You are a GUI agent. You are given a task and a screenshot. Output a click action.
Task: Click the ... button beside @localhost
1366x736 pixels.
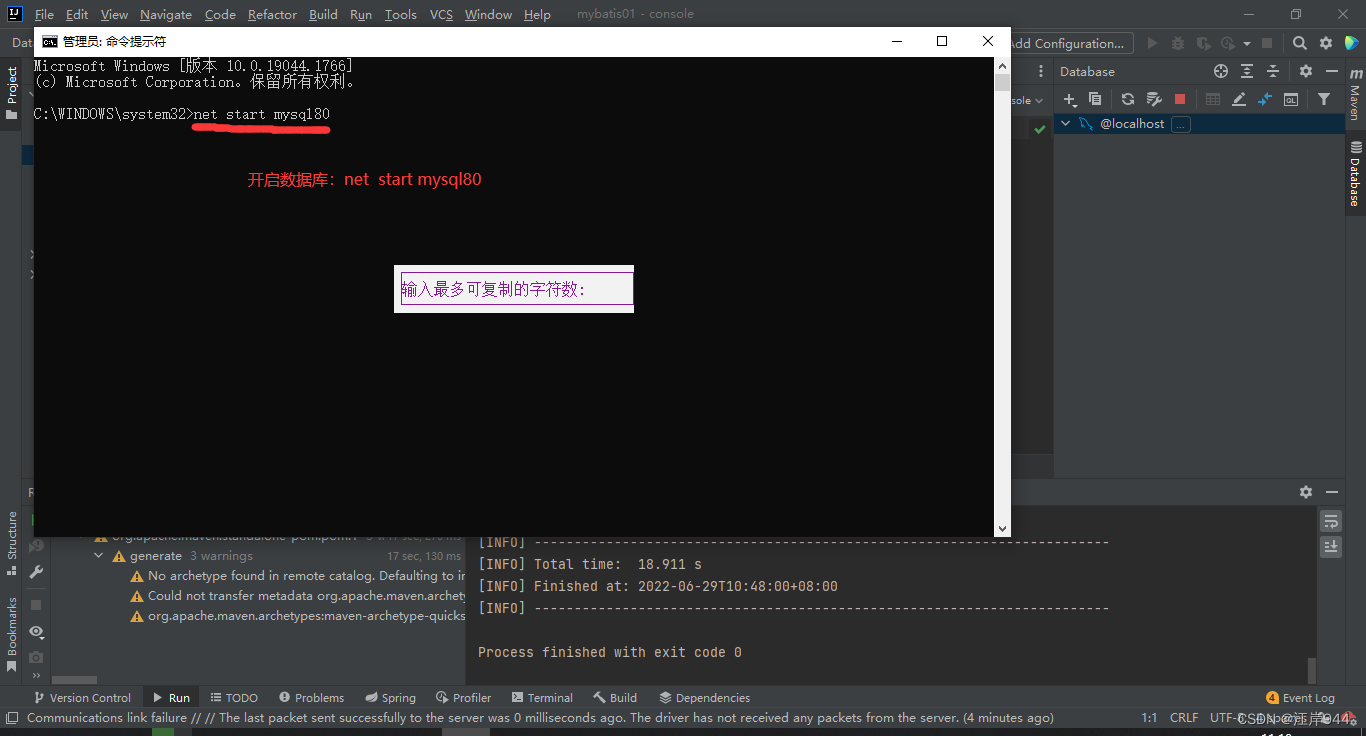click(x=1180, y=123)
